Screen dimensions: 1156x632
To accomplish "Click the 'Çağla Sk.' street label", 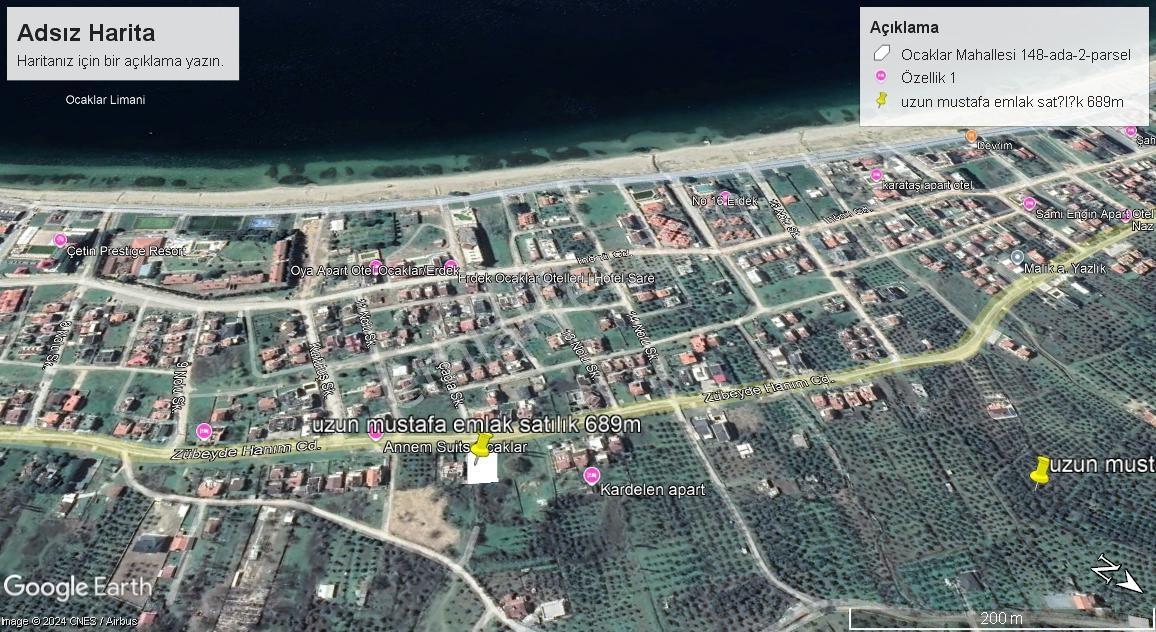I will [450, 383].
